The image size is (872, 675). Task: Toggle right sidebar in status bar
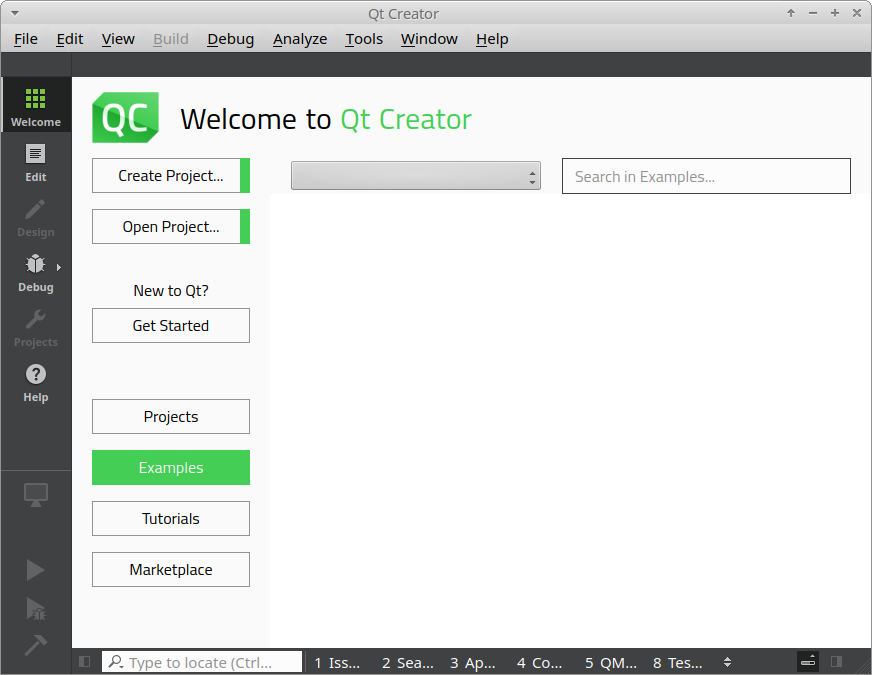[836, 662]
